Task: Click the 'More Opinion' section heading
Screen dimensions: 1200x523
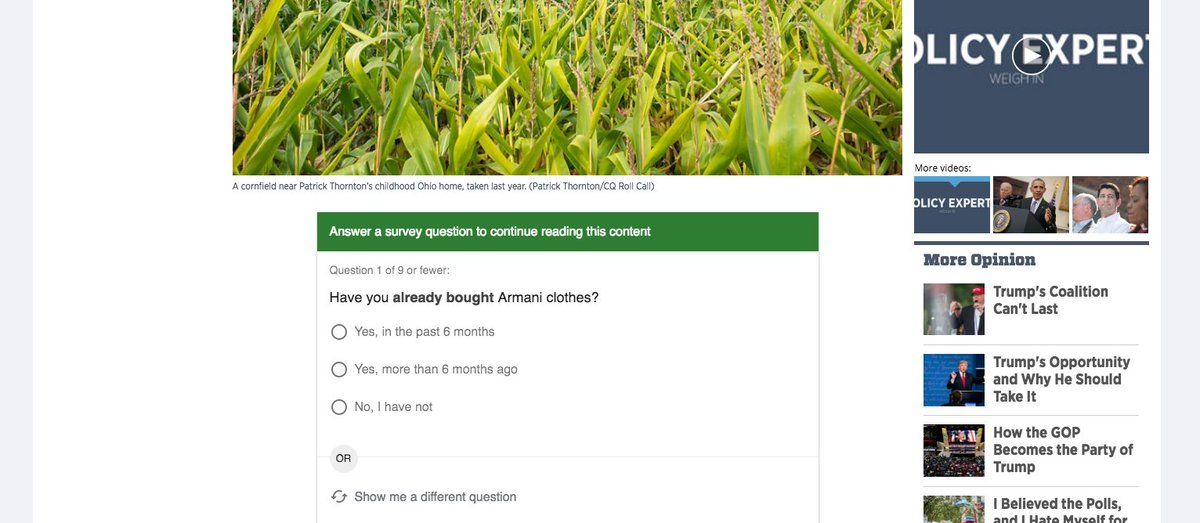Action: pyautogui.click(x=979, y=260)
